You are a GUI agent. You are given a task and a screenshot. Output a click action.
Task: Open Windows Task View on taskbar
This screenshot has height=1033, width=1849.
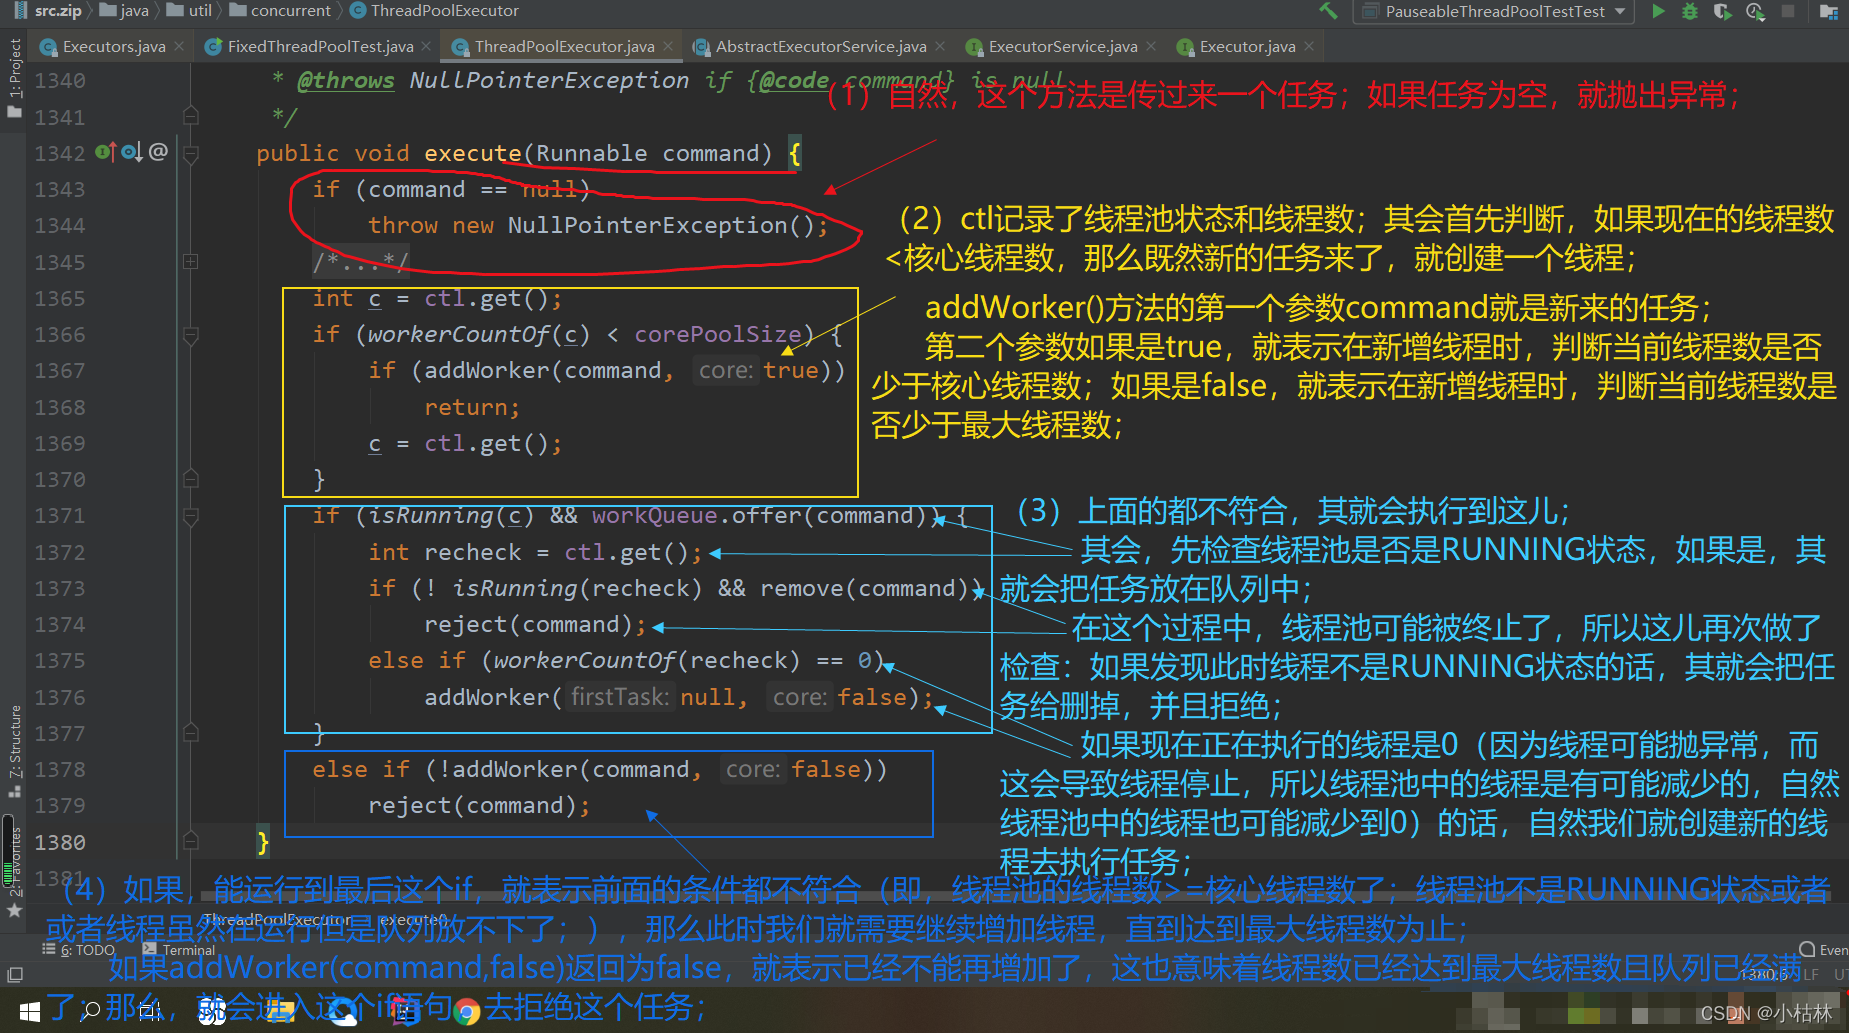click(150, 1010)
